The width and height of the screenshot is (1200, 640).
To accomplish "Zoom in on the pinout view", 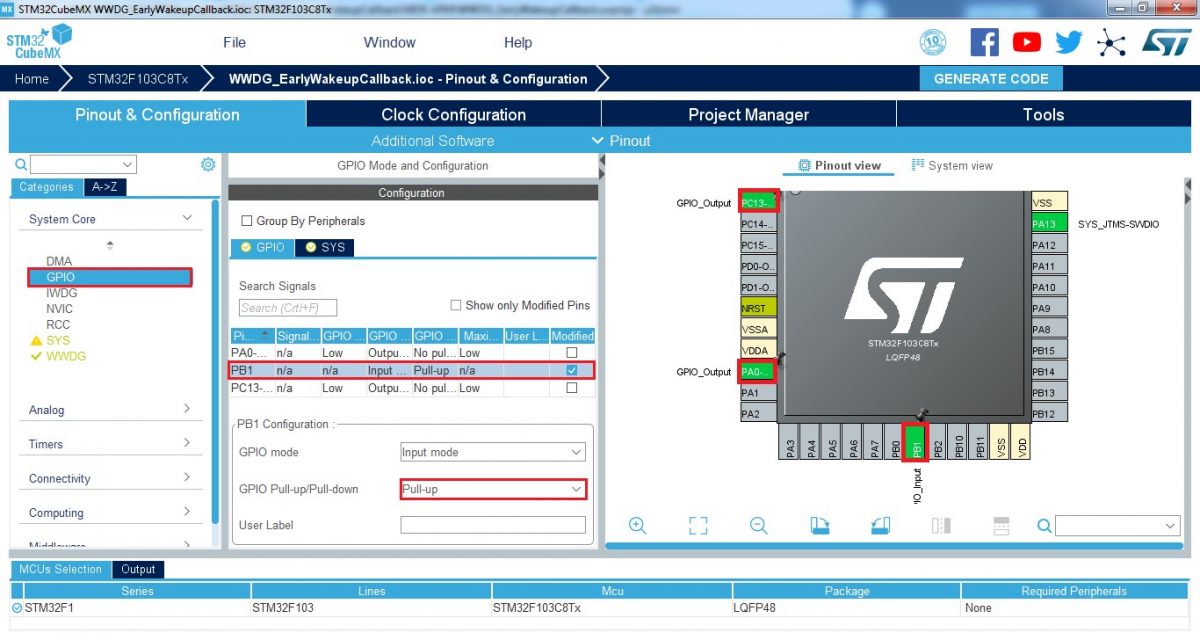I will point(637,524).
